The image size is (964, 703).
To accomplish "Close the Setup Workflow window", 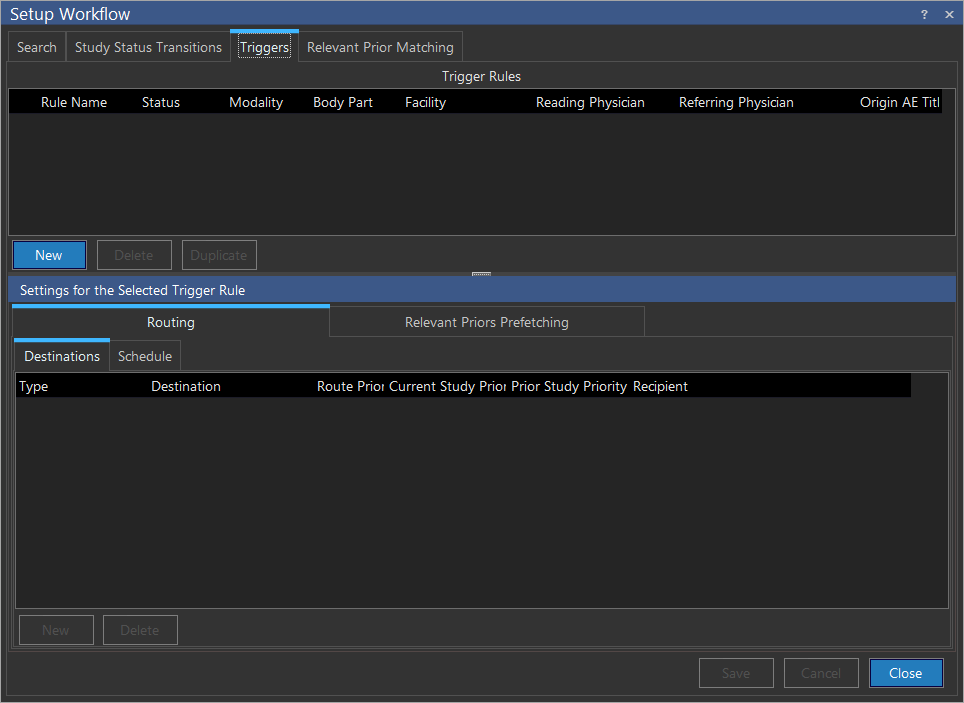I will tap(949, 15).
